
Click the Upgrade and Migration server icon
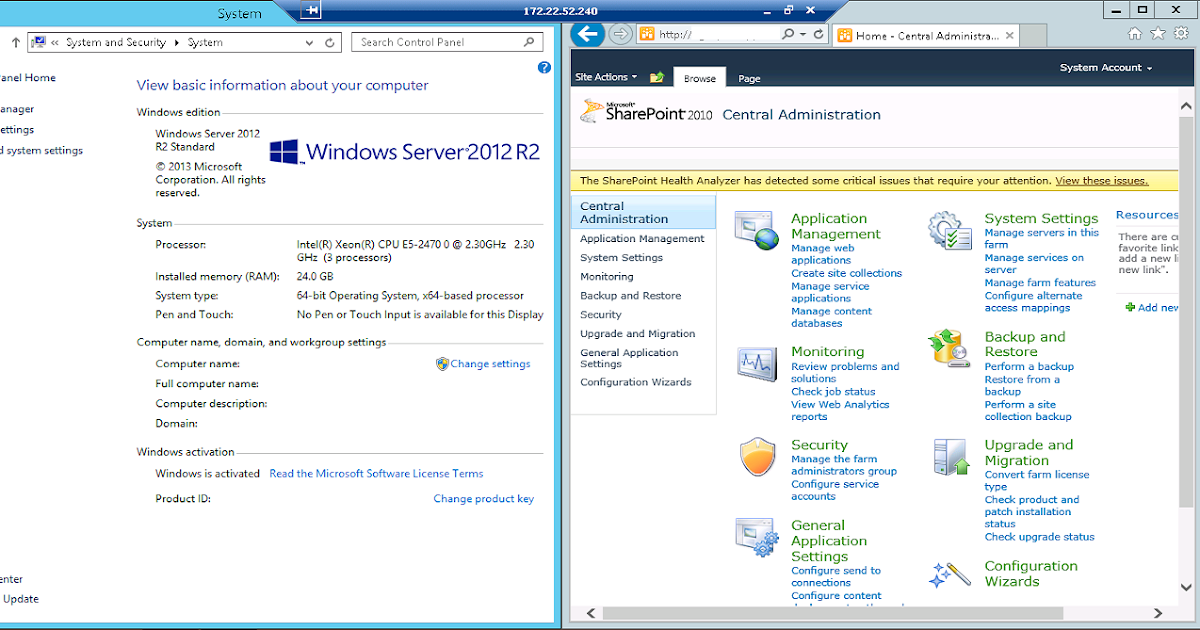click(x=948, y=456)
